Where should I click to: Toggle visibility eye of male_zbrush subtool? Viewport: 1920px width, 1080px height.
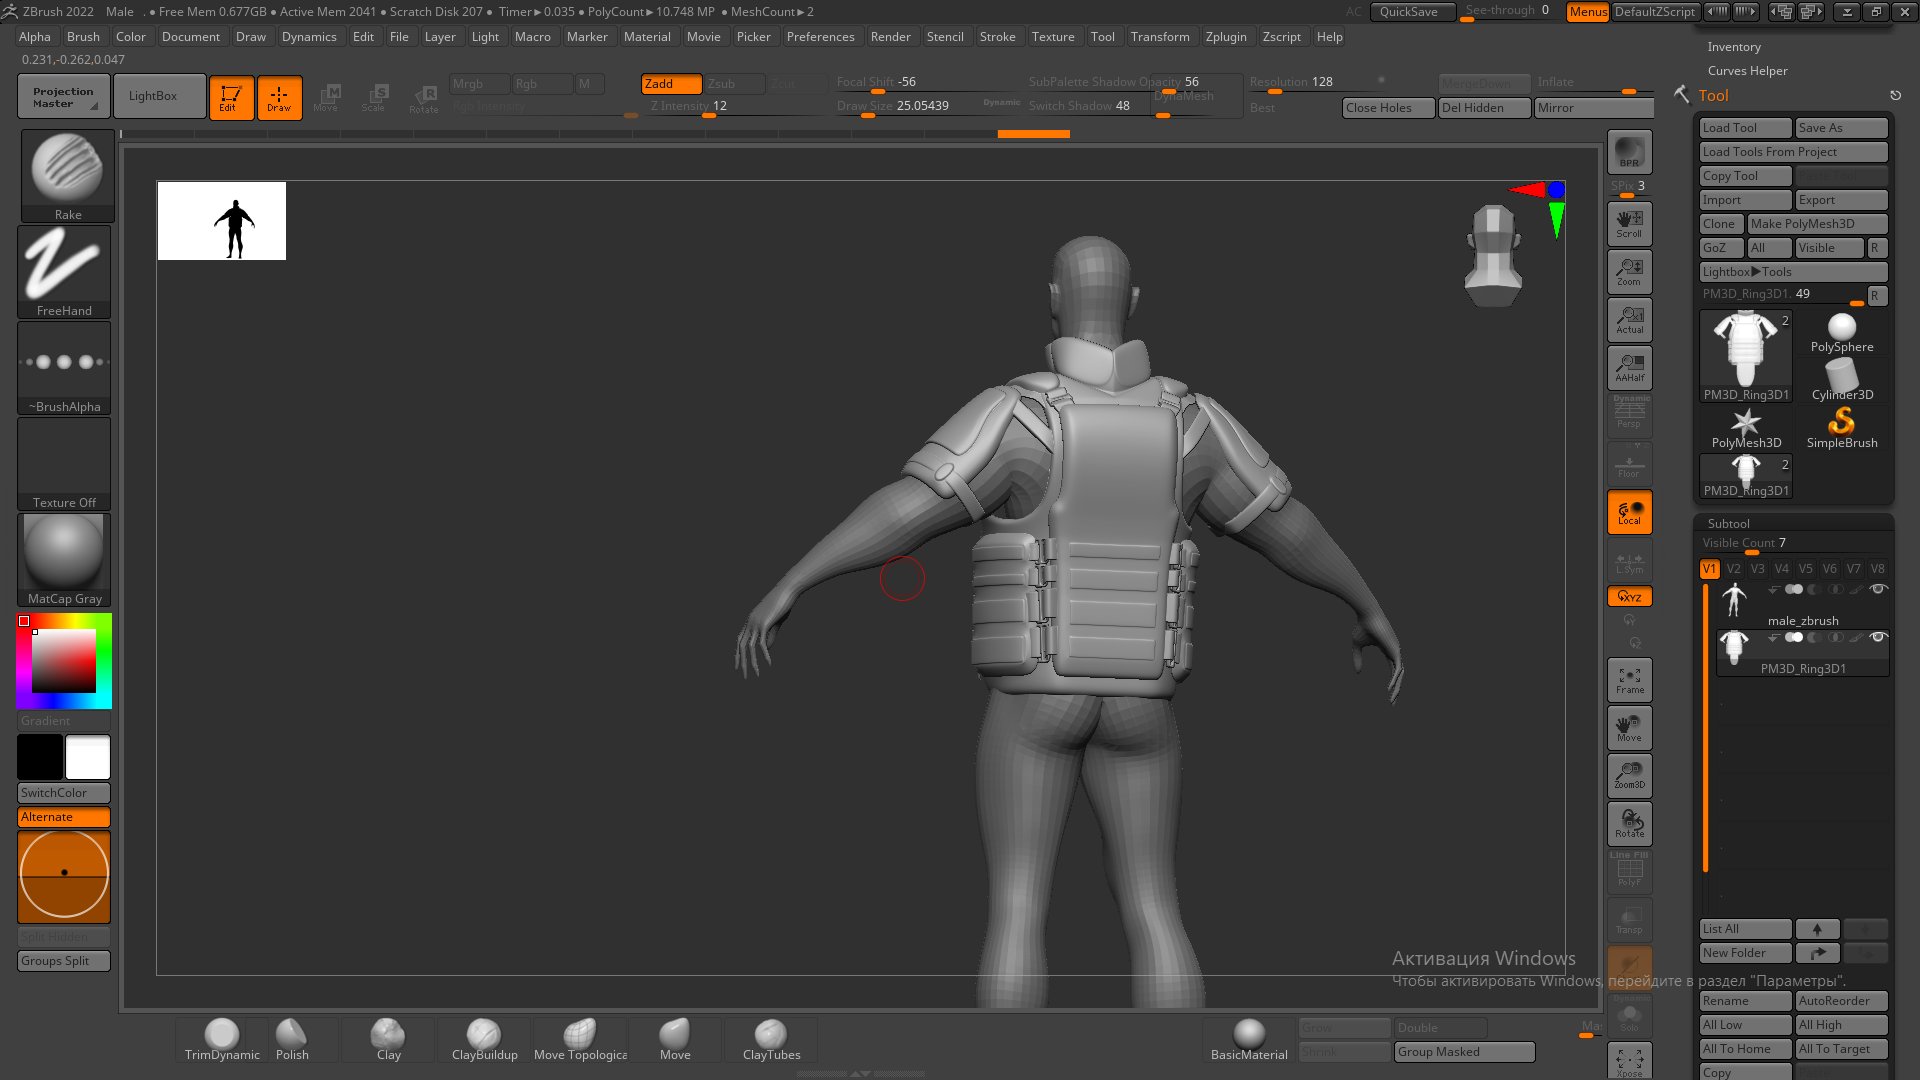(1878, 589)
